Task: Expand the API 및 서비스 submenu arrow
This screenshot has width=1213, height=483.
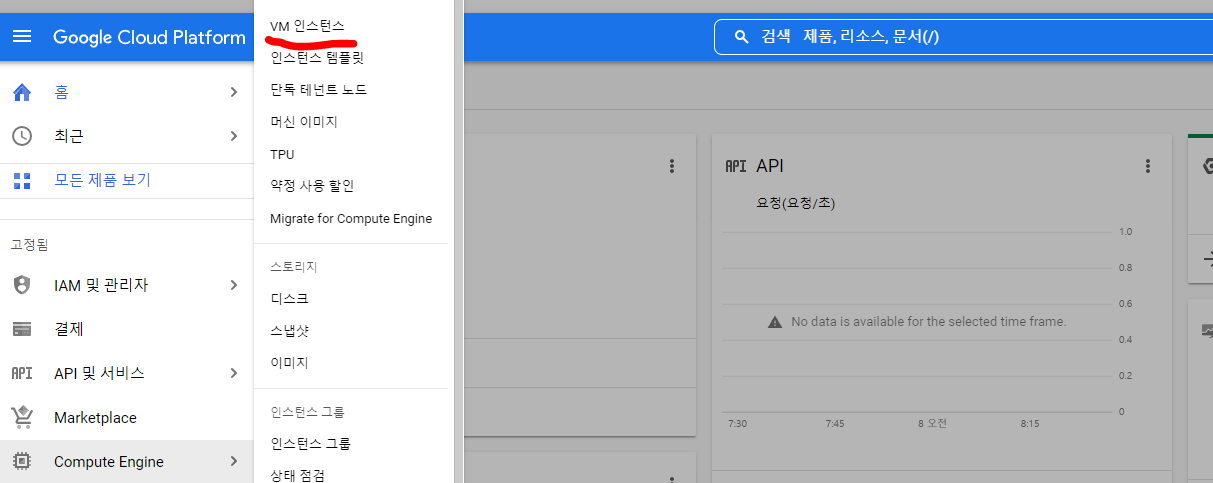Action: click(x=234, y=373)
